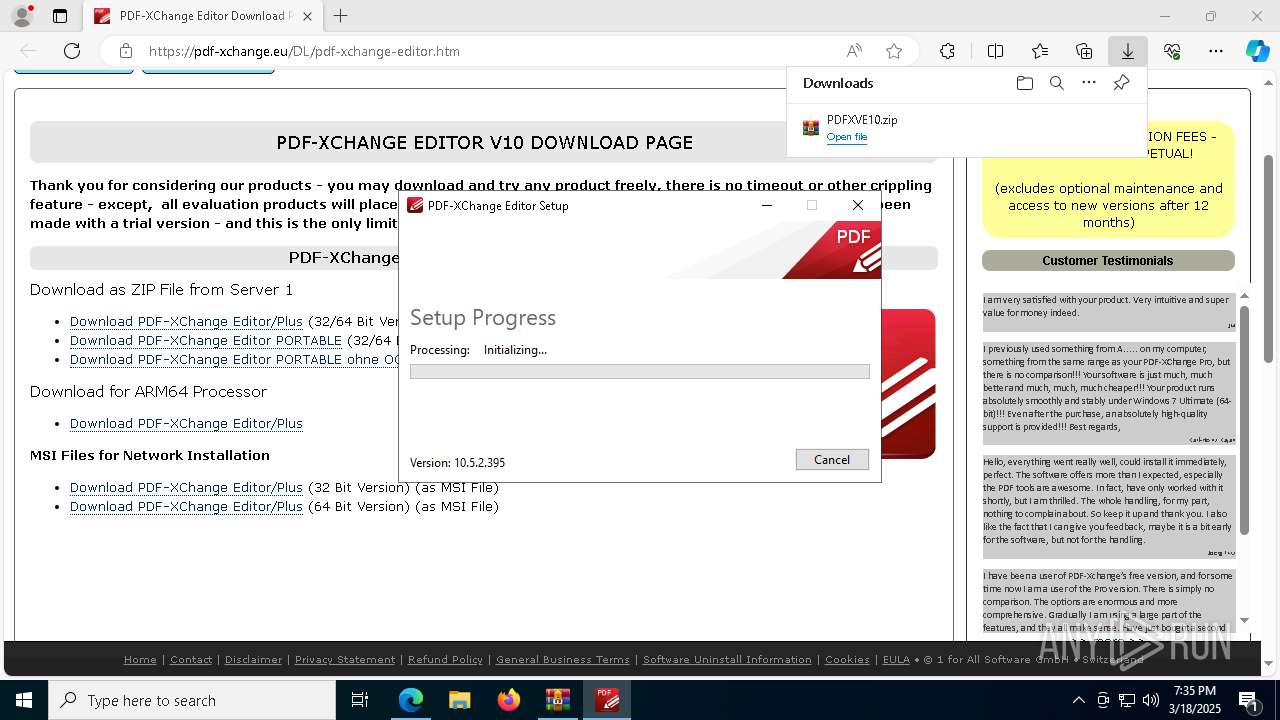Close the PDF-XChange Editor Setup dialog
Screen dimensions: 1280x720
[x=857, y=205]
